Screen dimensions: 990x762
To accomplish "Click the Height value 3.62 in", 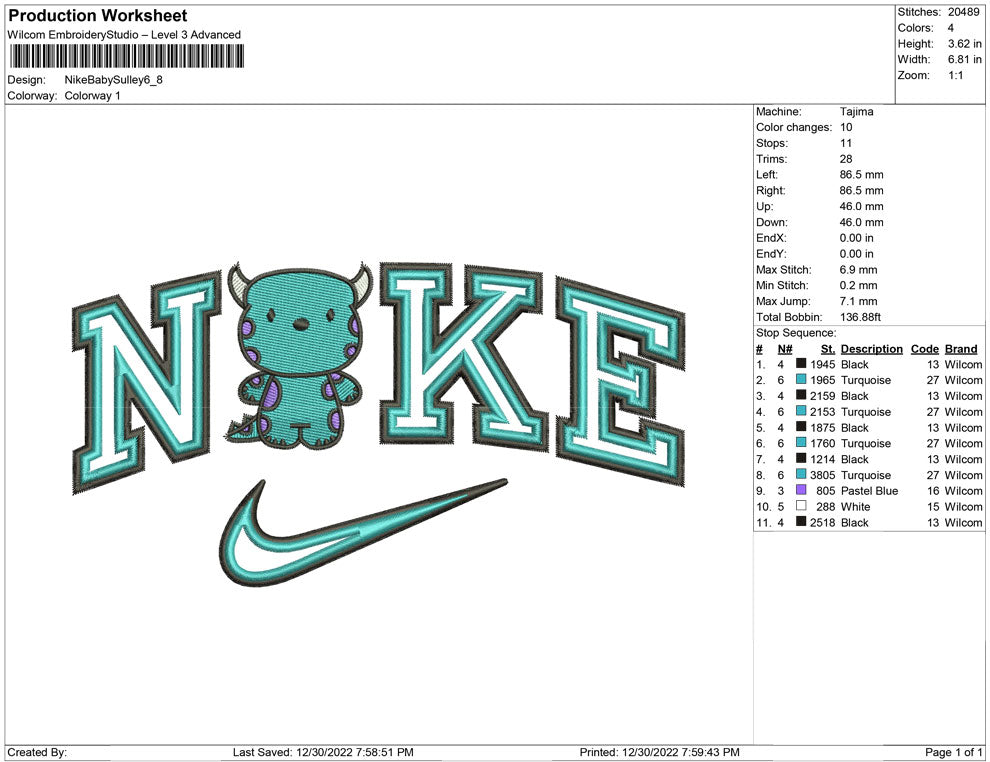I will pyautogui.click(x=964, y=44).
